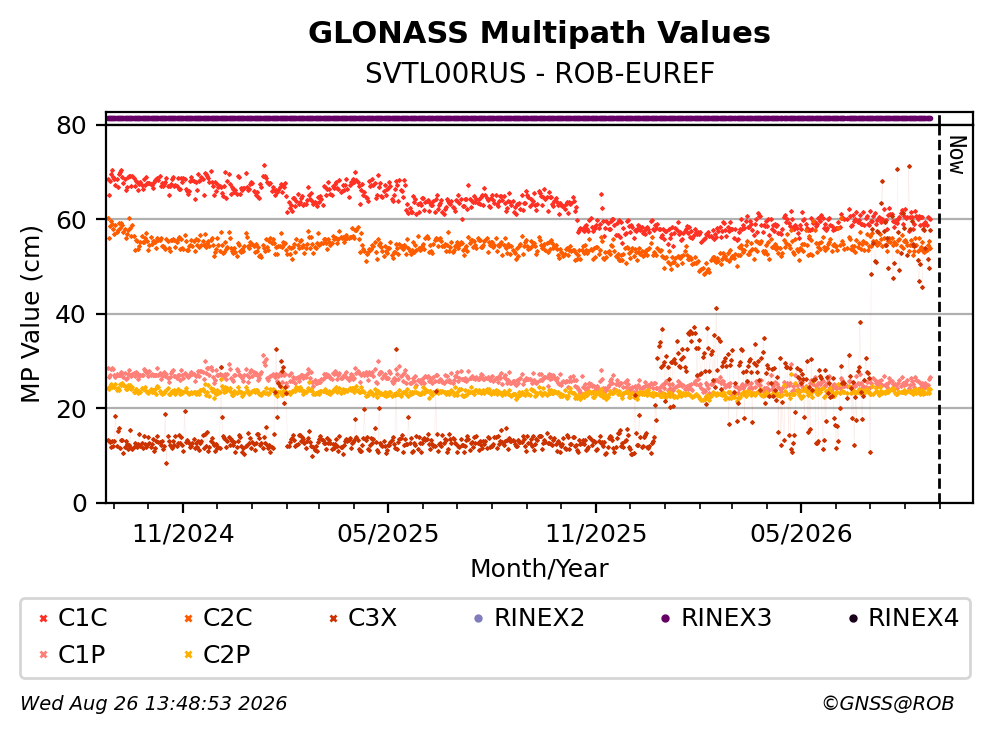
Task: Click the C1C legend entry
Action: (x=73, y=617)
